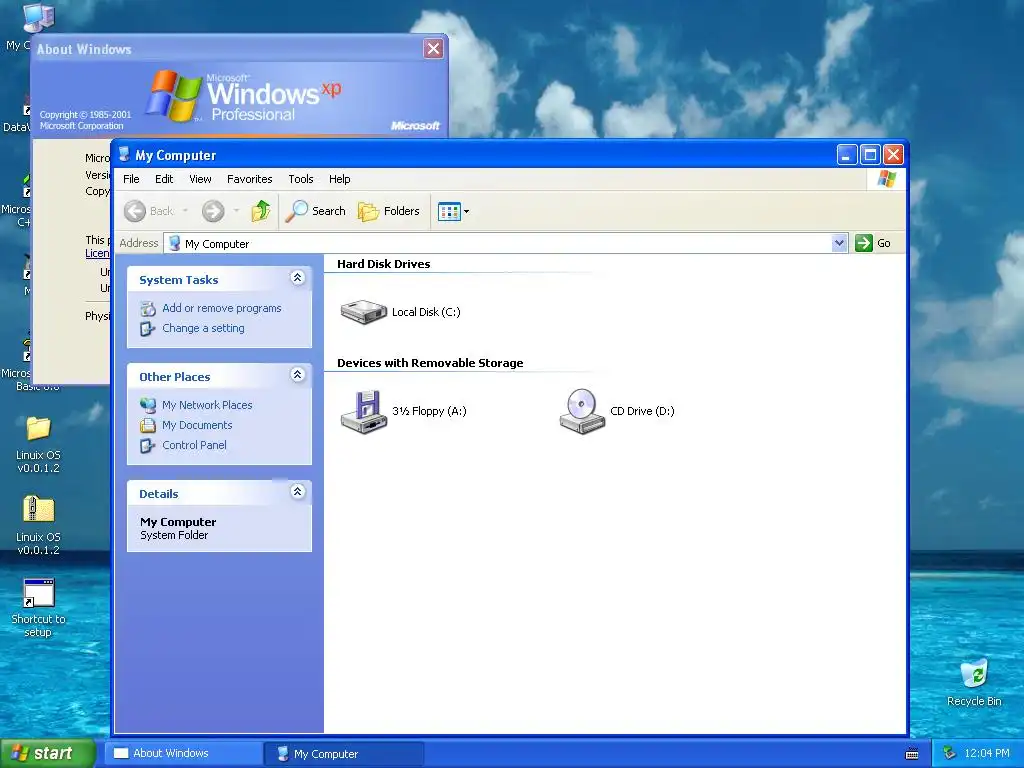Screen dimensions: 1024x768
Task: Close the My Computer window
Action: coord(893,155)
